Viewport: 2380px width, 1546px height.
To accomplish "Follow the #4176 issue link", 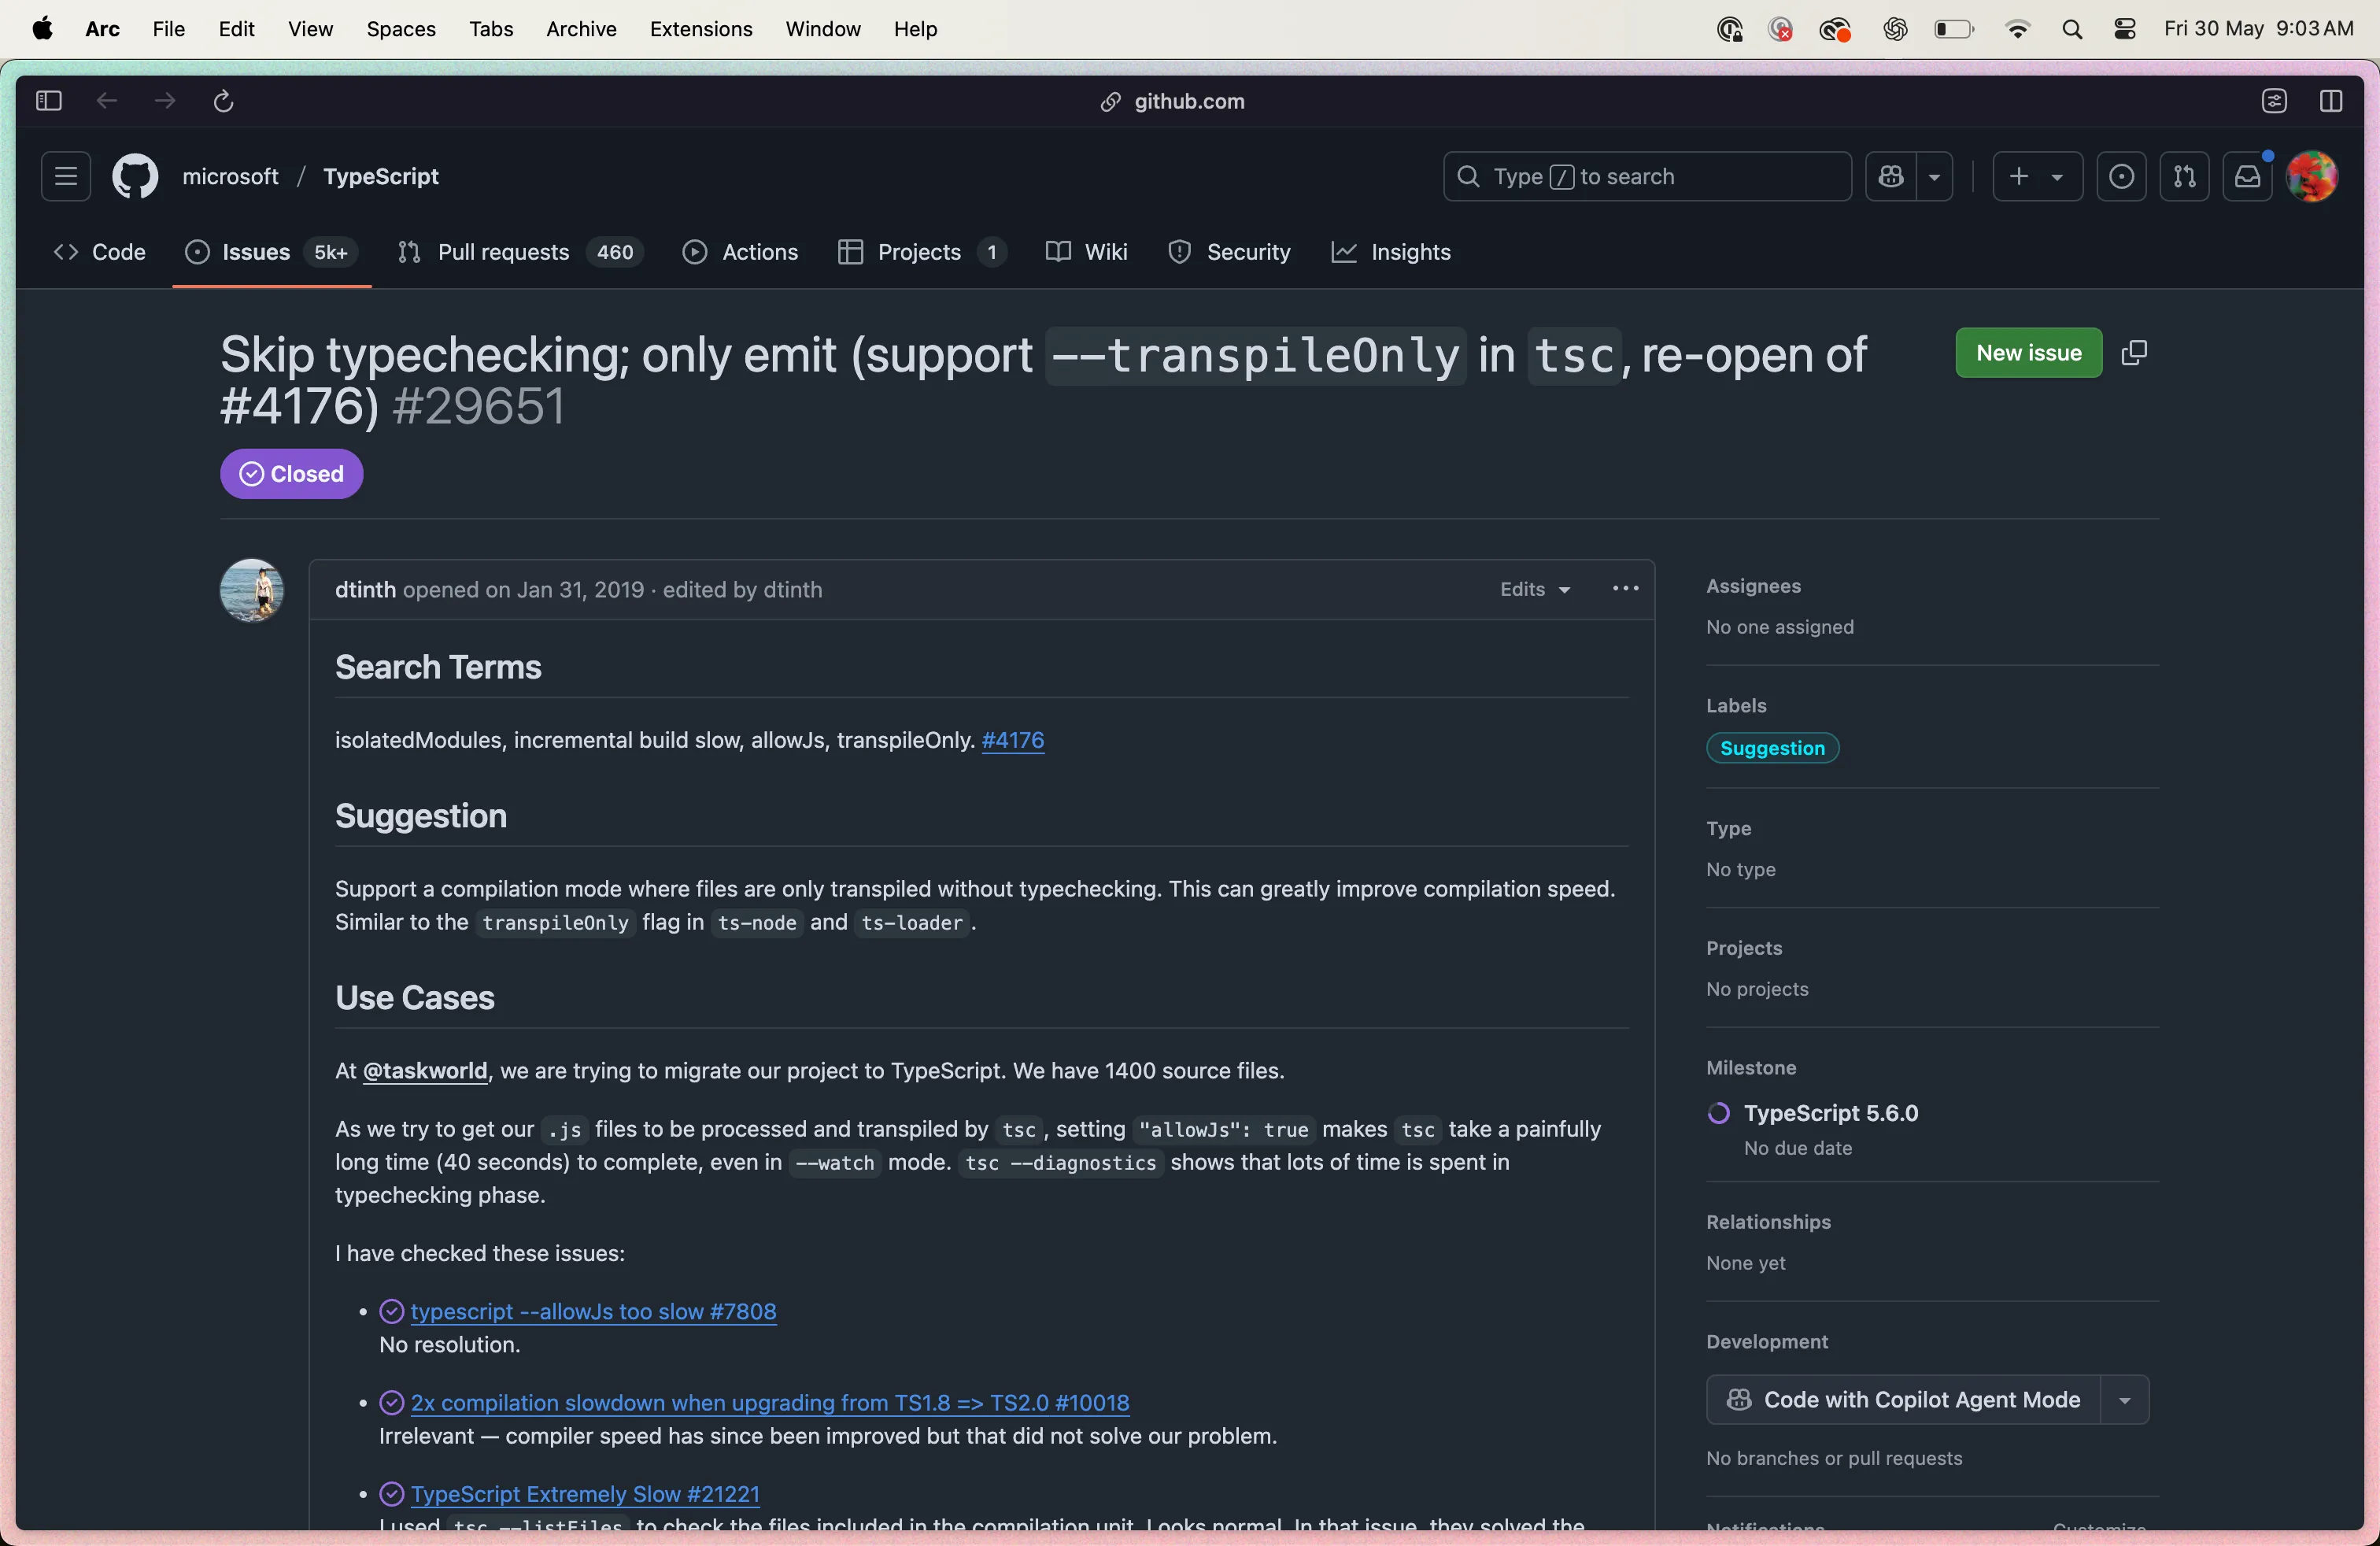I will pyautogui.click(x=1013, y=740).
